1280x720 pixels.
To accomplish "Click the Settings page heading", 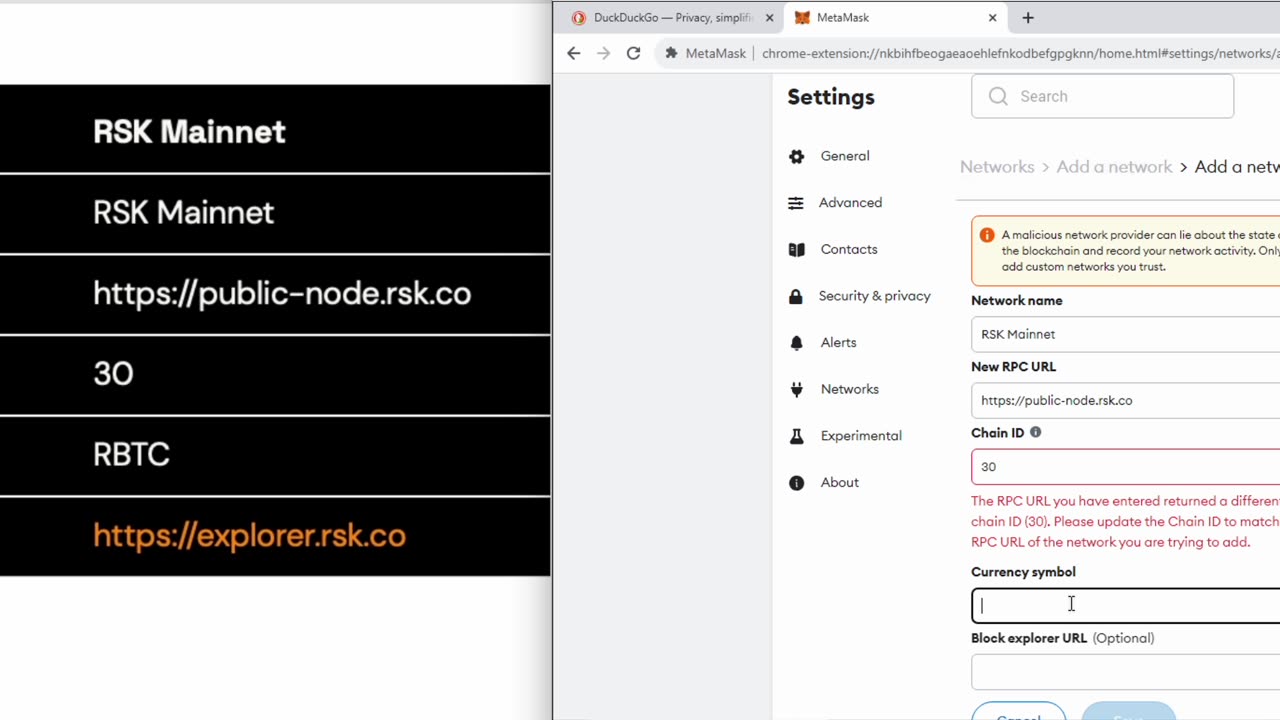I will pyautogui.click(x=831, y=97).
